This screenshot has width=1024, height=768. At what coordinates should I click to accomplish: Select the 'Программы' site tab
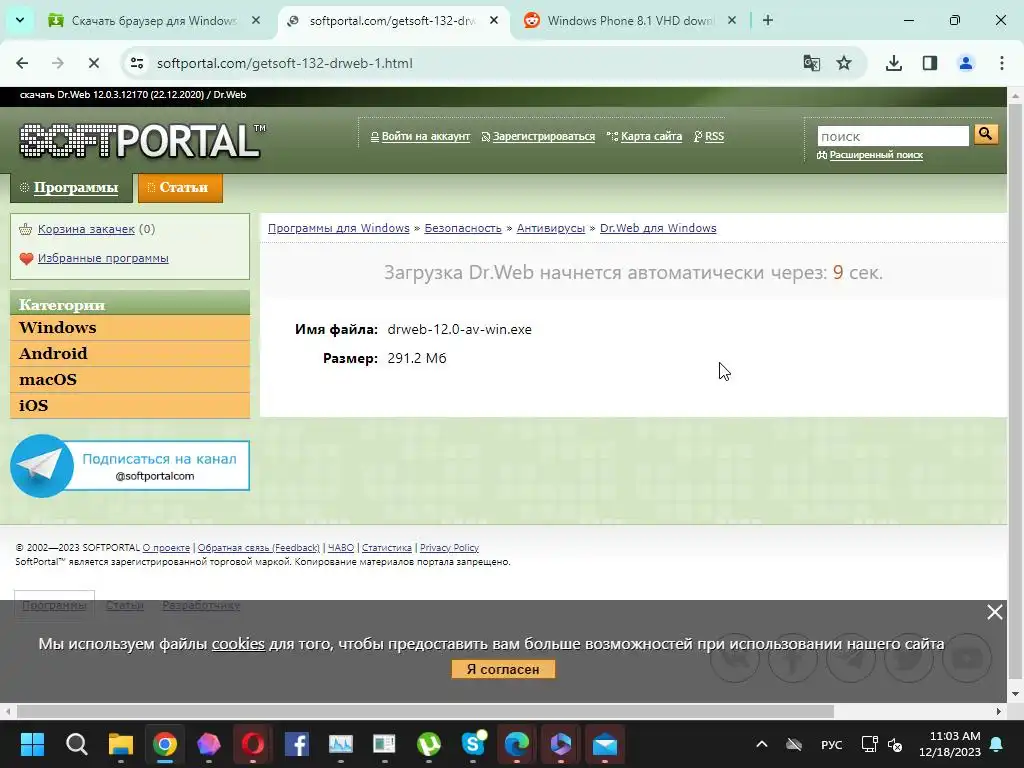click(71, 188)
